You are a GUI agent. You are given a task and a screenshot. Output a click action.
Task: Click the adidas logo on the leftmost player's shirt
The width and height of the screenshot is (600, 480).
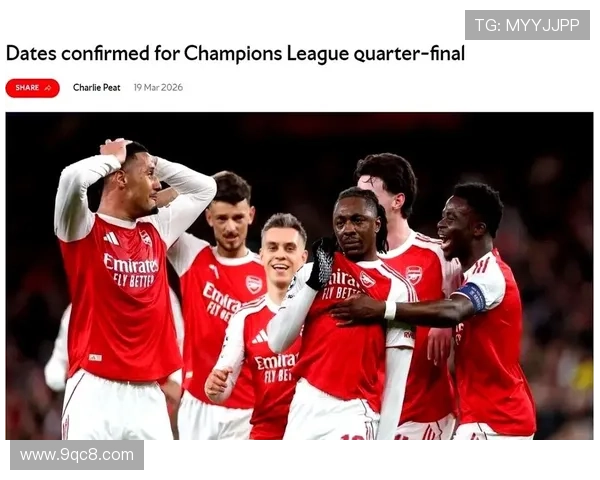[111, 238]
